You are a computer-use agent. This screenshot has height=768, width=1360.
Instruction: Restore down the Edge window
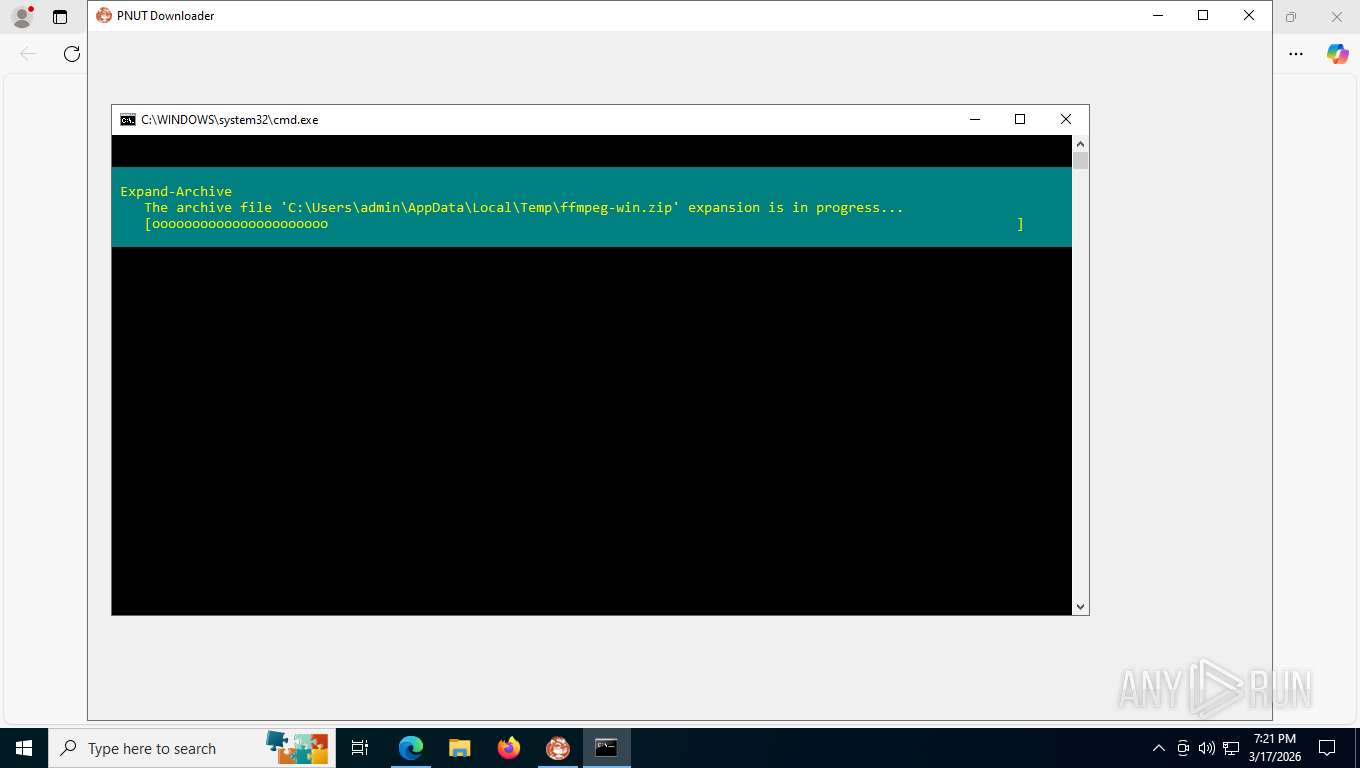(1291, 17)
